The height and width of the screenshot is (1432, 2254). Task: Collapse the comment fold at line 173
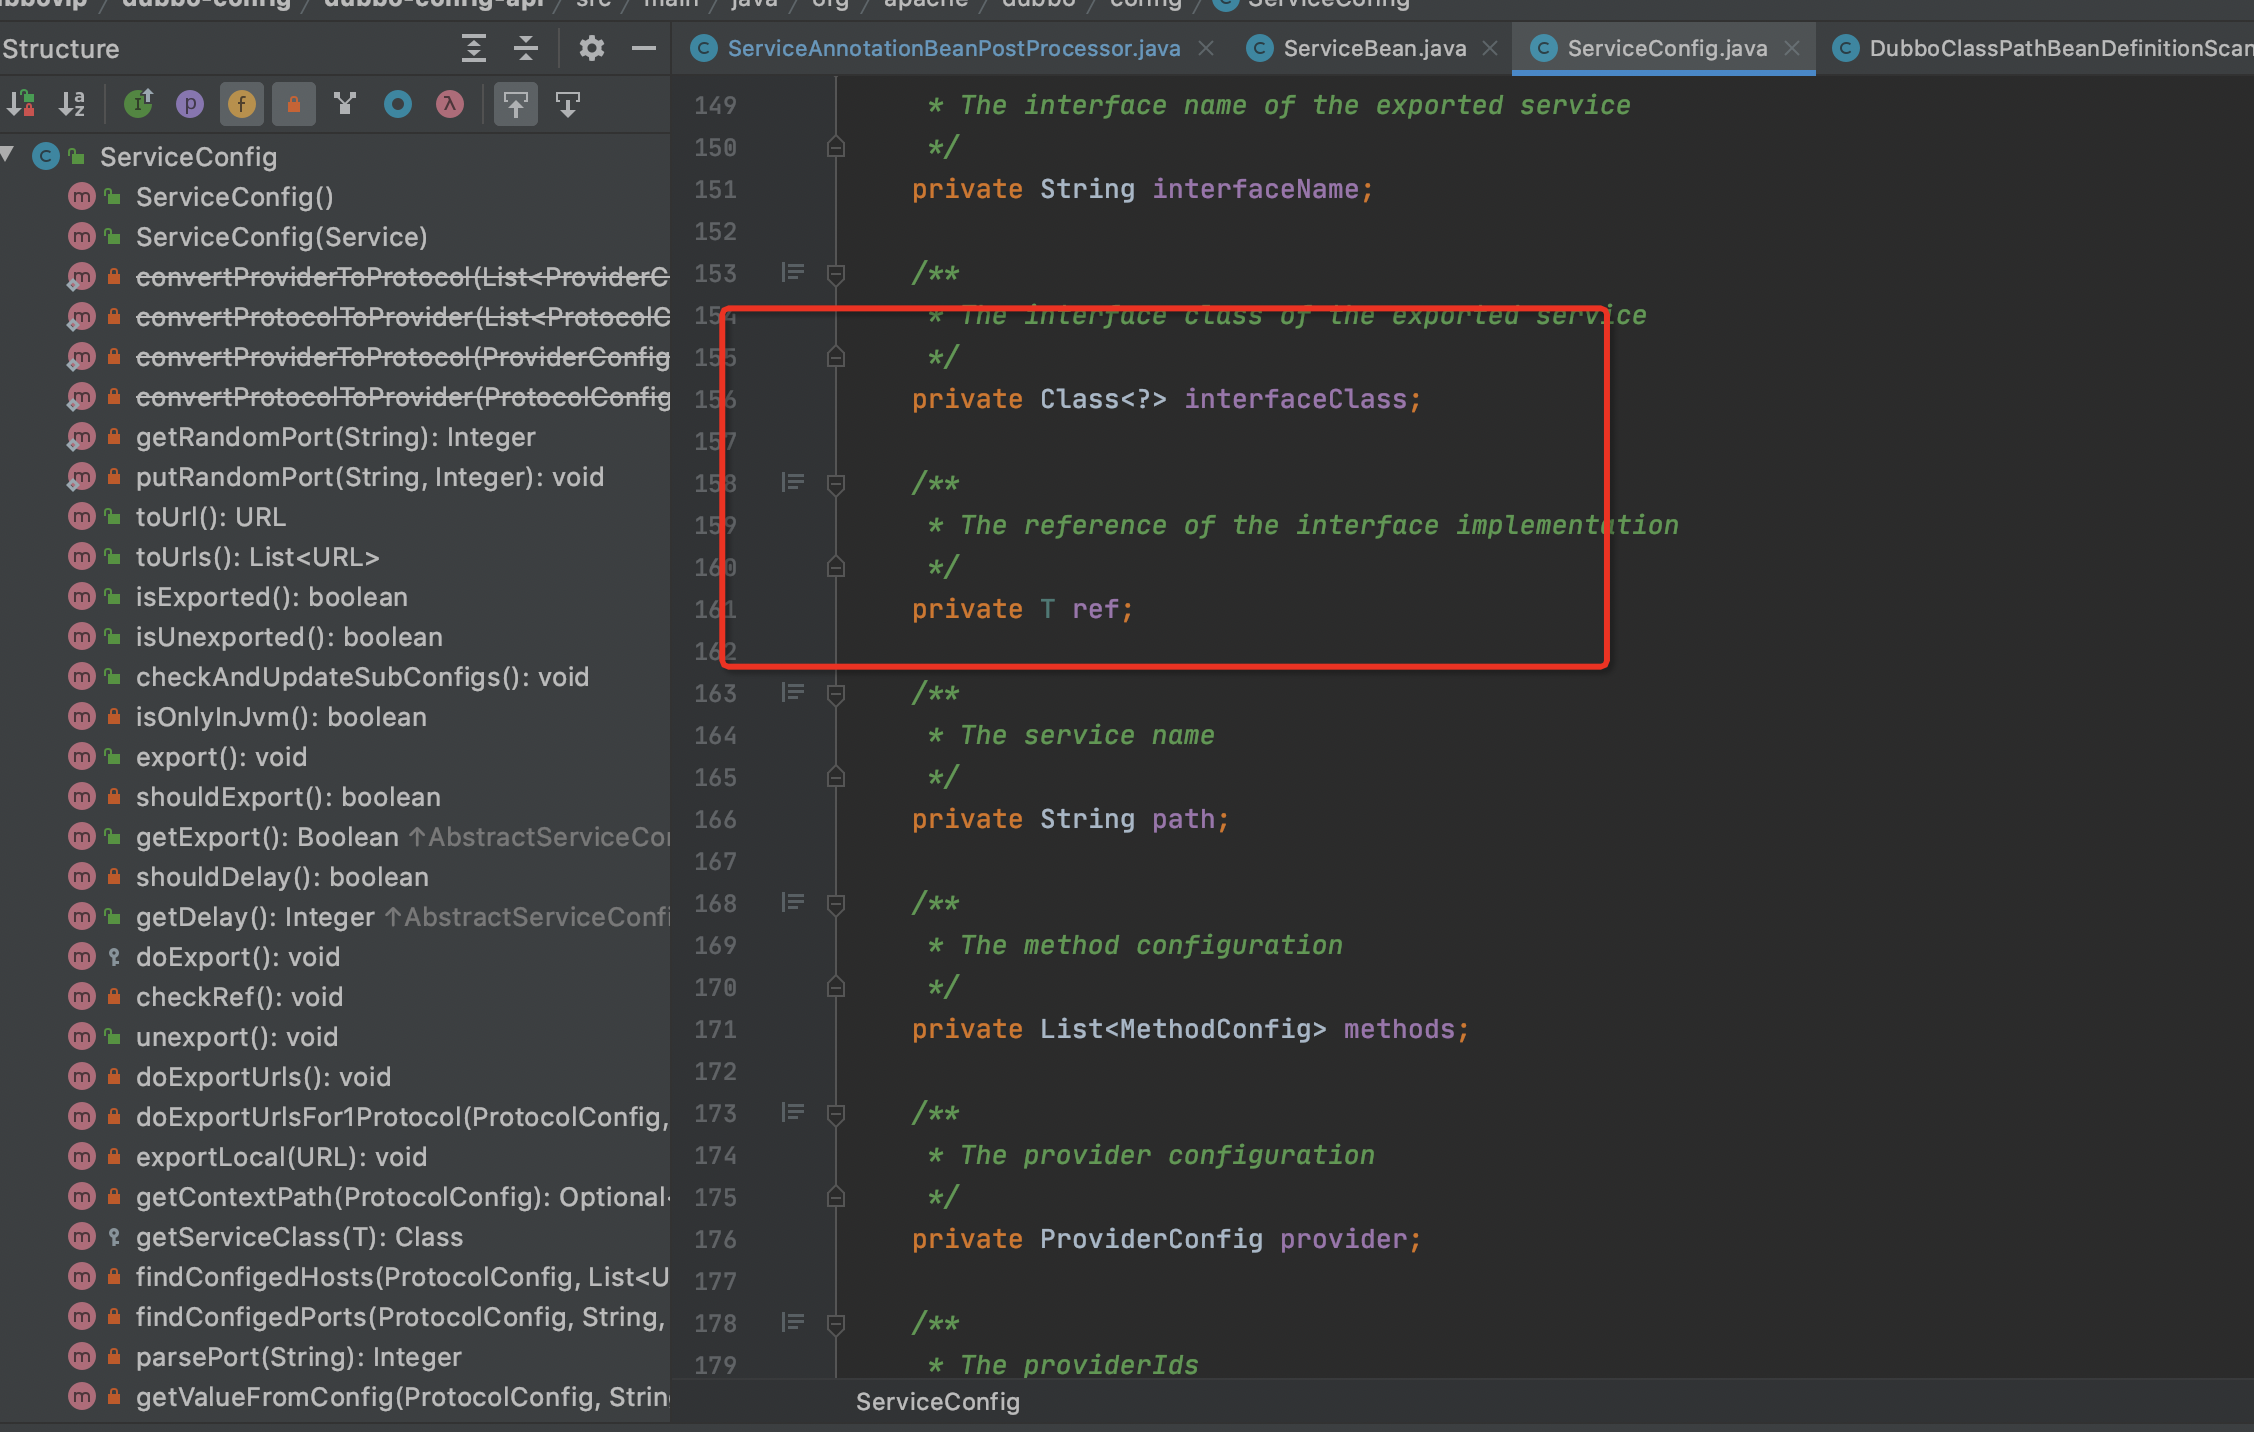pyautogui.click(x=836, y=1114)
